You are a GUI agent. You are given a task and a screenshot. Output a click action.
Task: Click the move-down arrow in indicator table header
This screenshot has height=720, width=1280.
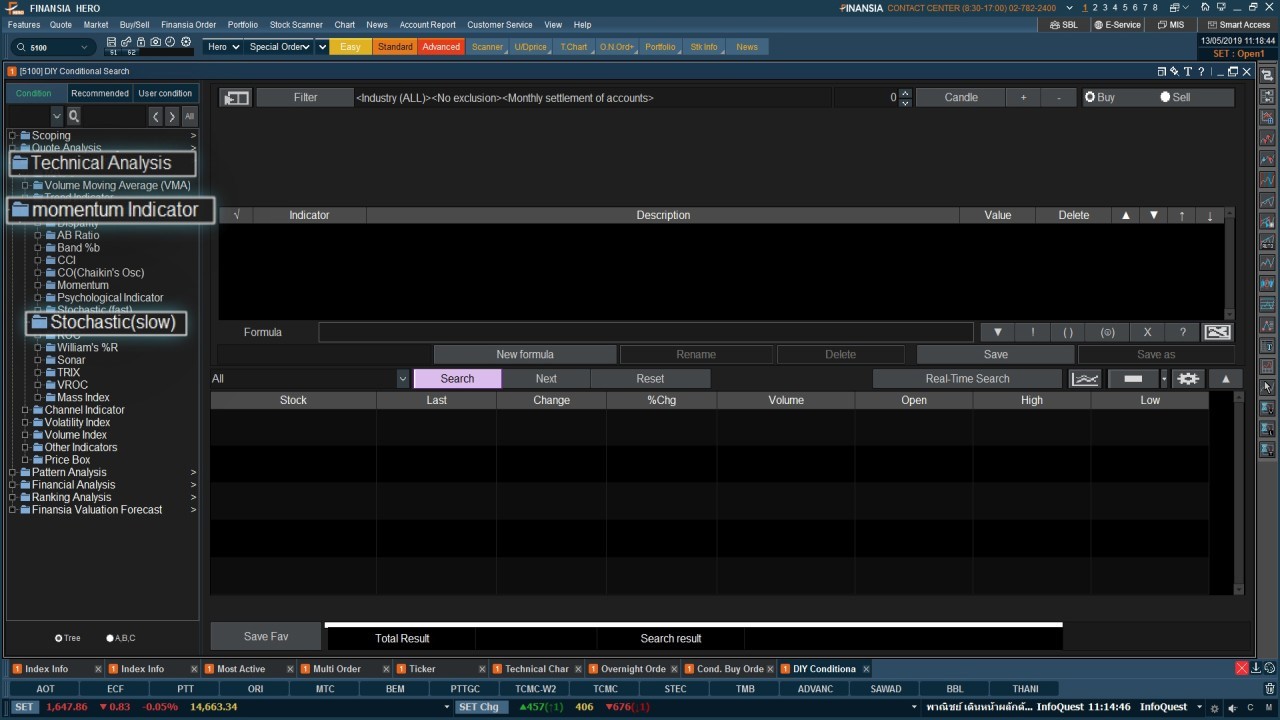click(x=1154, y=215)
